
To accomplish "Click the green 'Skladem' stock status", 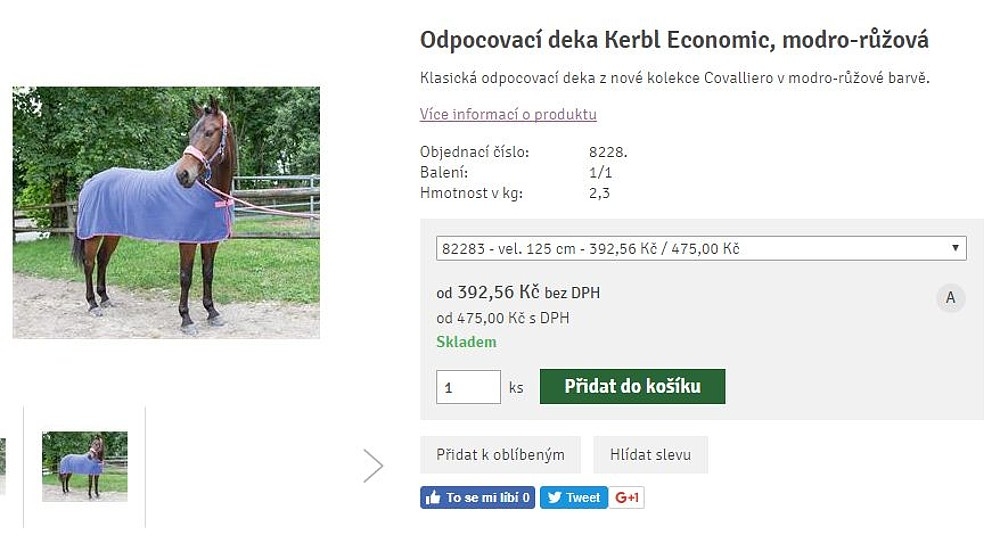I will 466,342.
